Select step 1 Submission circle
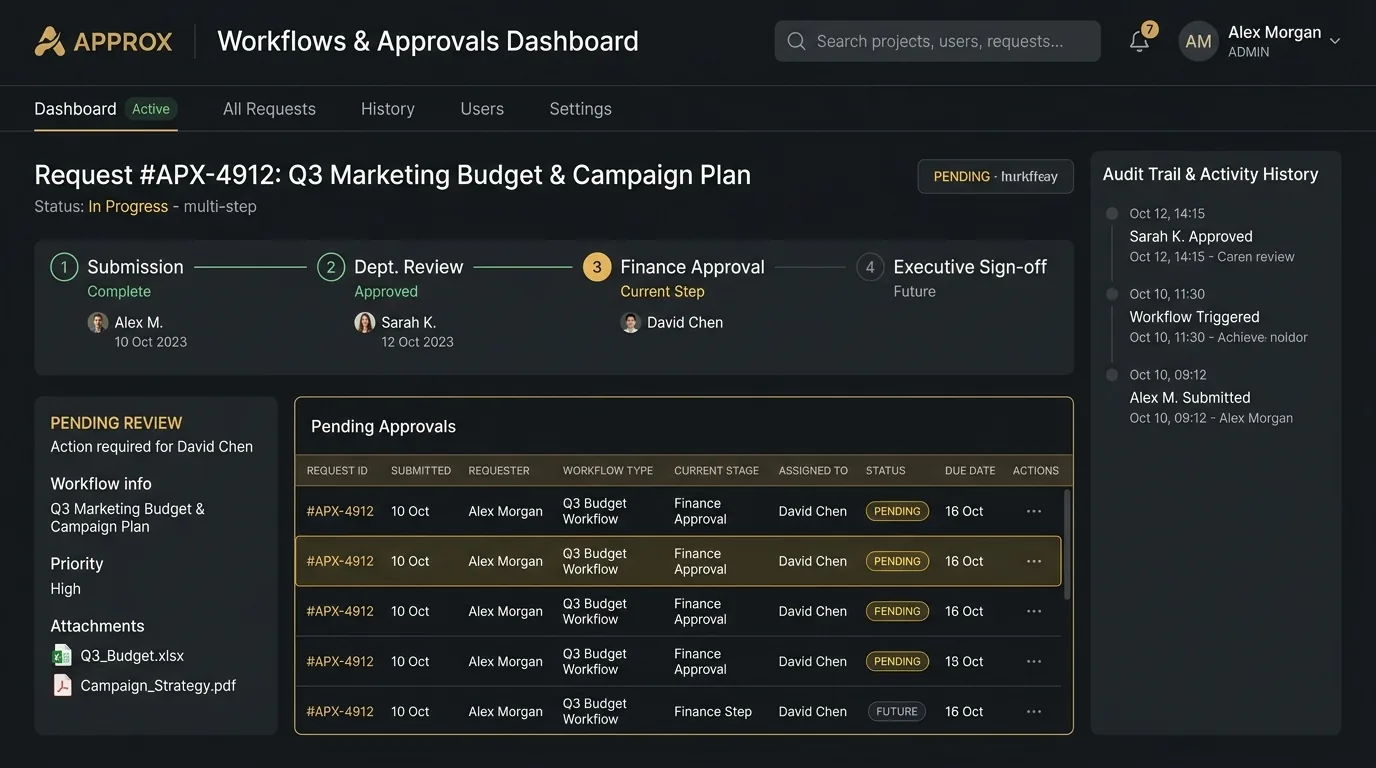1376x768 pixels. [x=64, y=267]
